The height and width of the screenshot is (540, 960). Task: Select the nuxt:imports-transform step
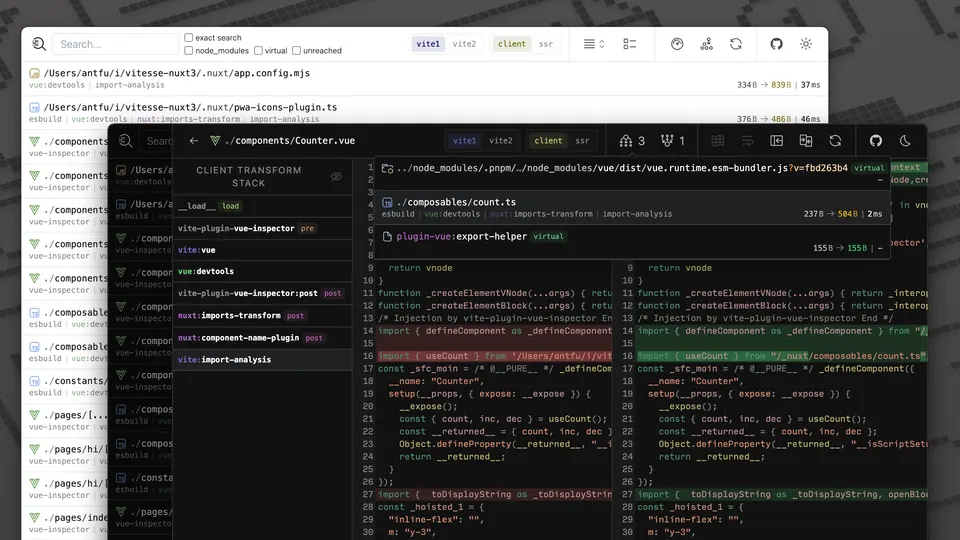click(263, 315)
